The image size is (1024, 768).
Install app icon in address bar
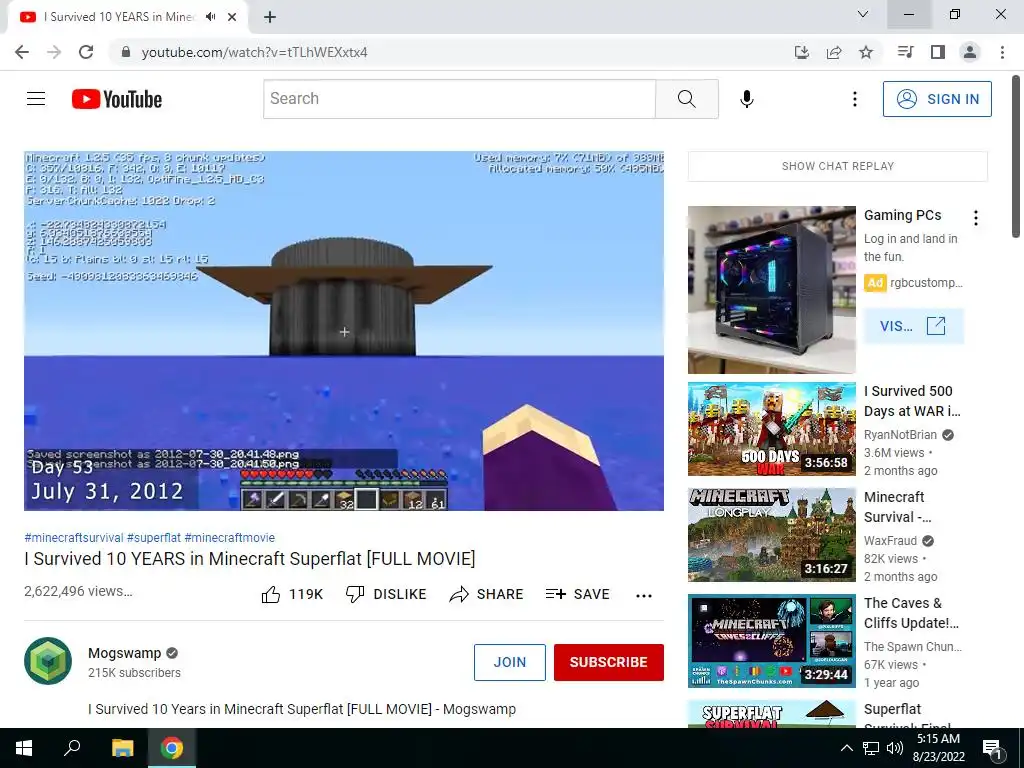pos(801,52)
